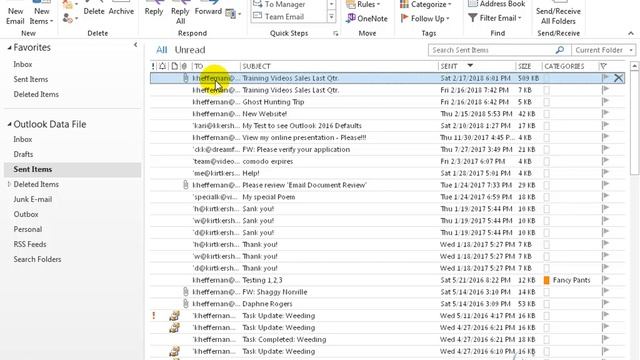Flag the Ghost Hunting Trip message
The image size is (640, 360).
point(605,102)
